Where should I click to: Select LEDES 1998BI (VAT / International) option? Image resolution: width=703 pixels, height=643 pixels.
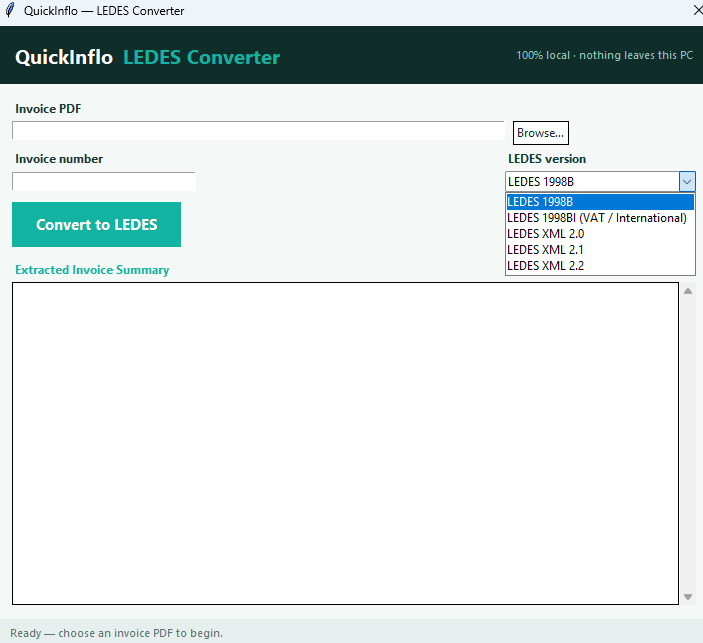600,218
